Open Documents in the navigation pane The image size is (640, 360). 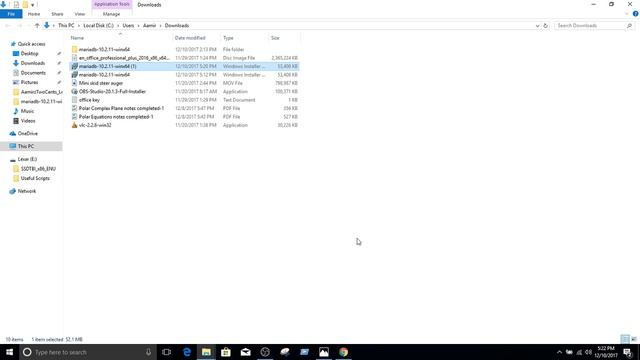[x=33, y=73]
